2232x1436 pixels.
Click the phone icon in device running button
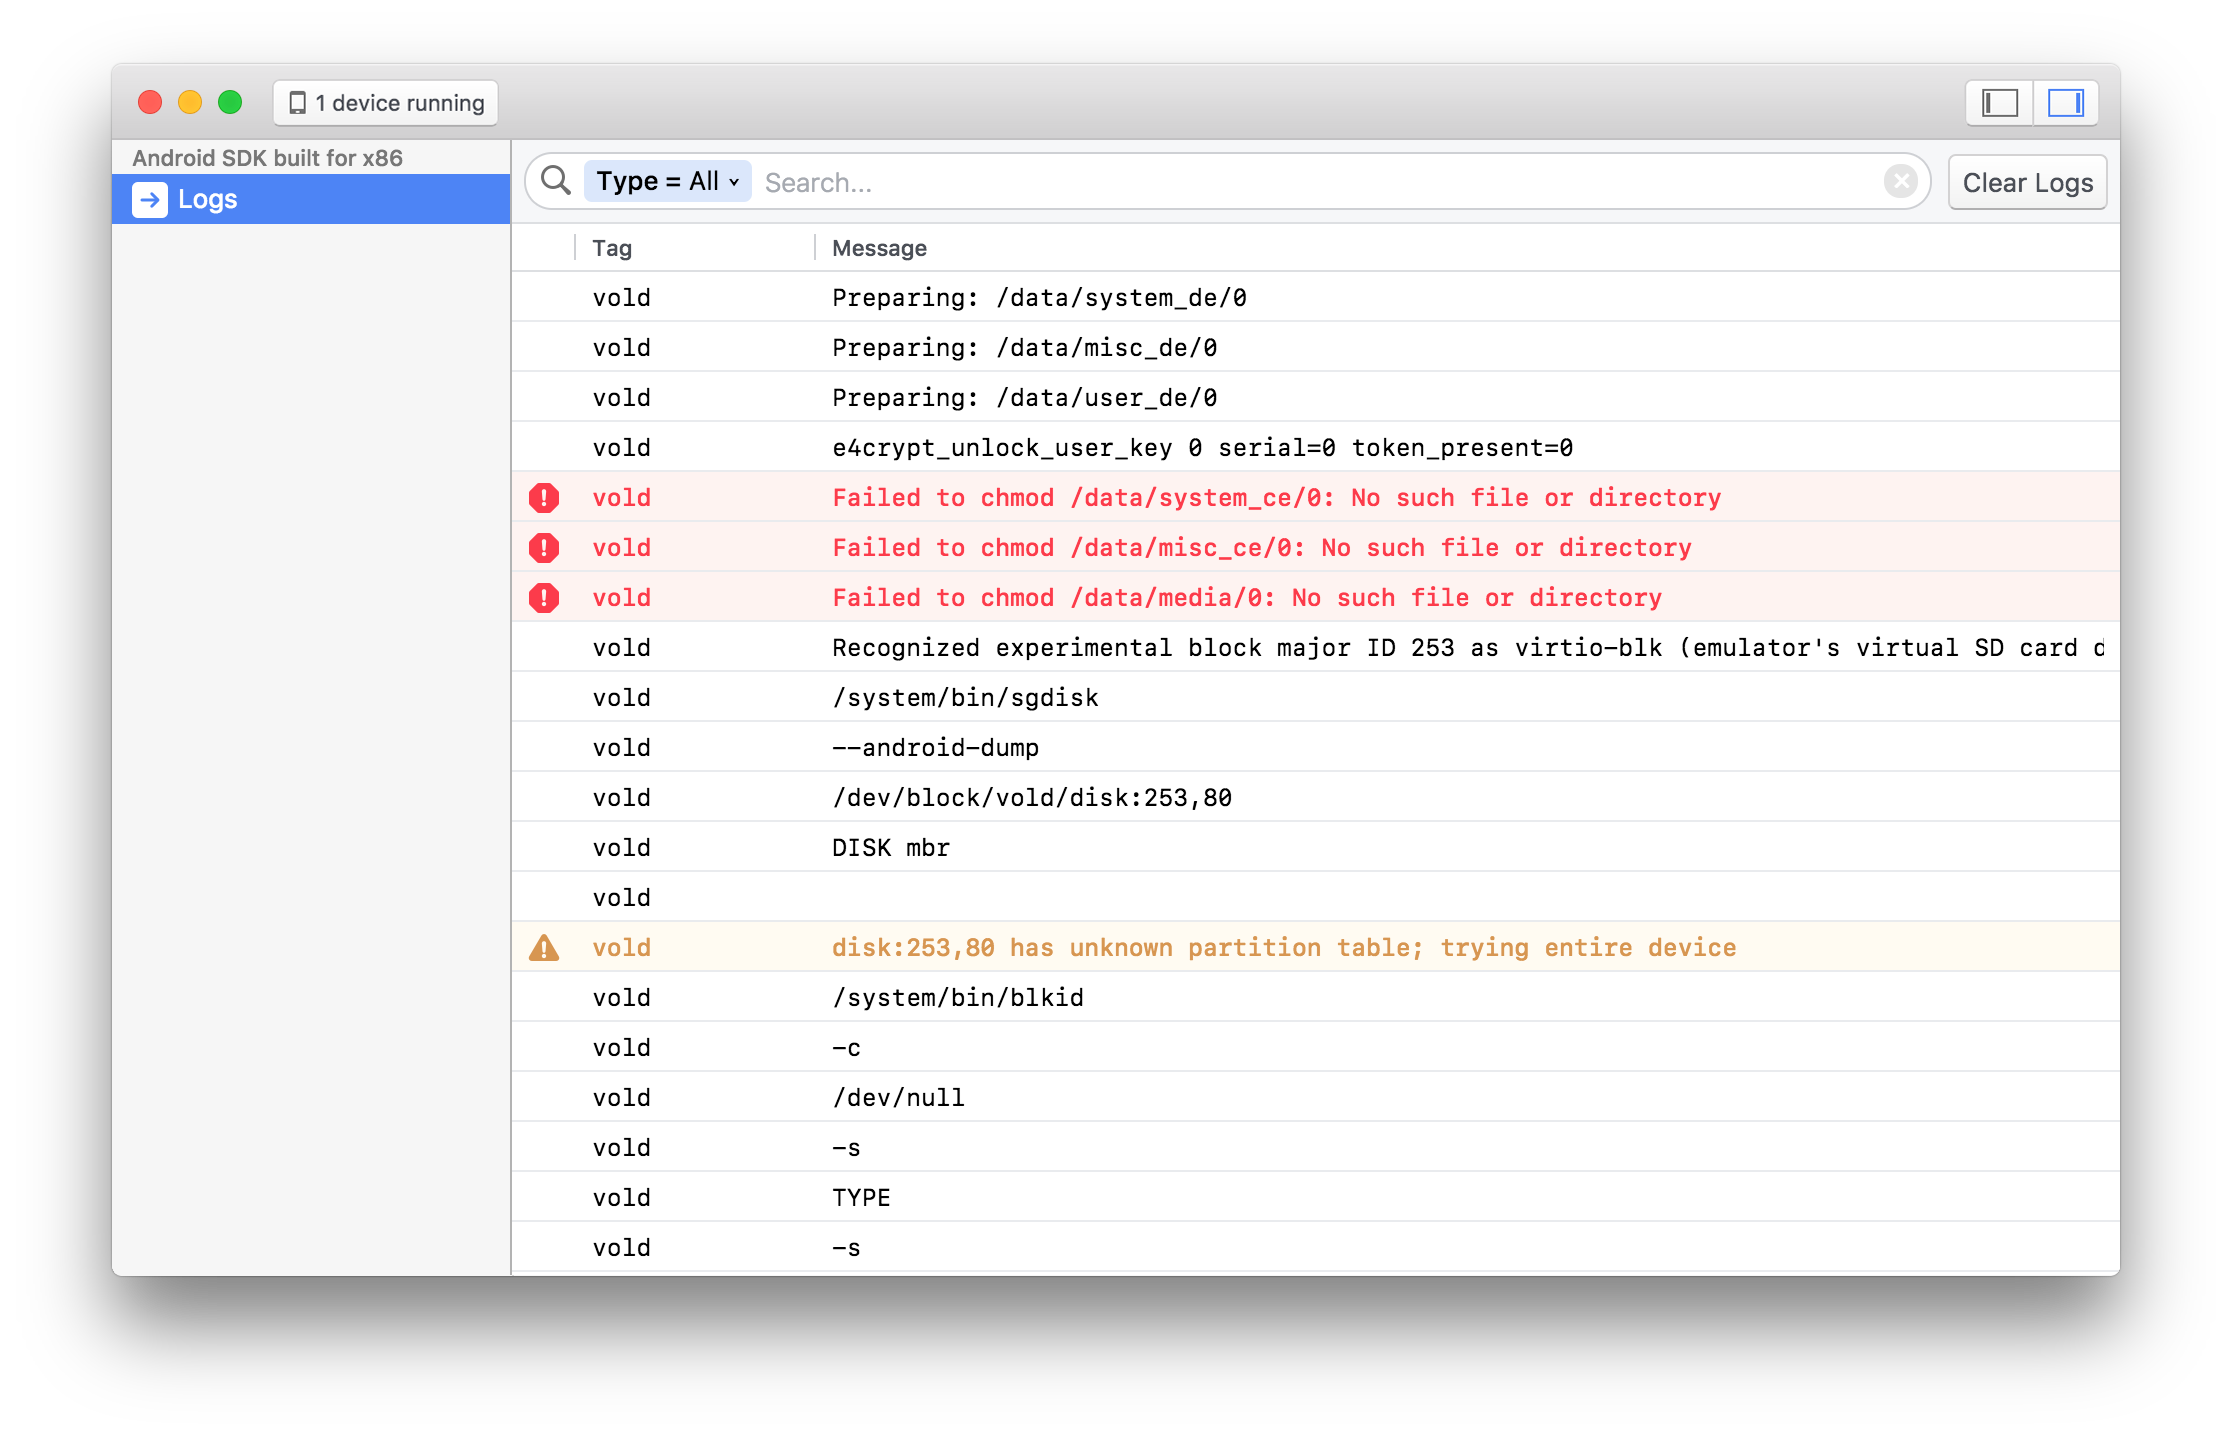tap(298, 101)
